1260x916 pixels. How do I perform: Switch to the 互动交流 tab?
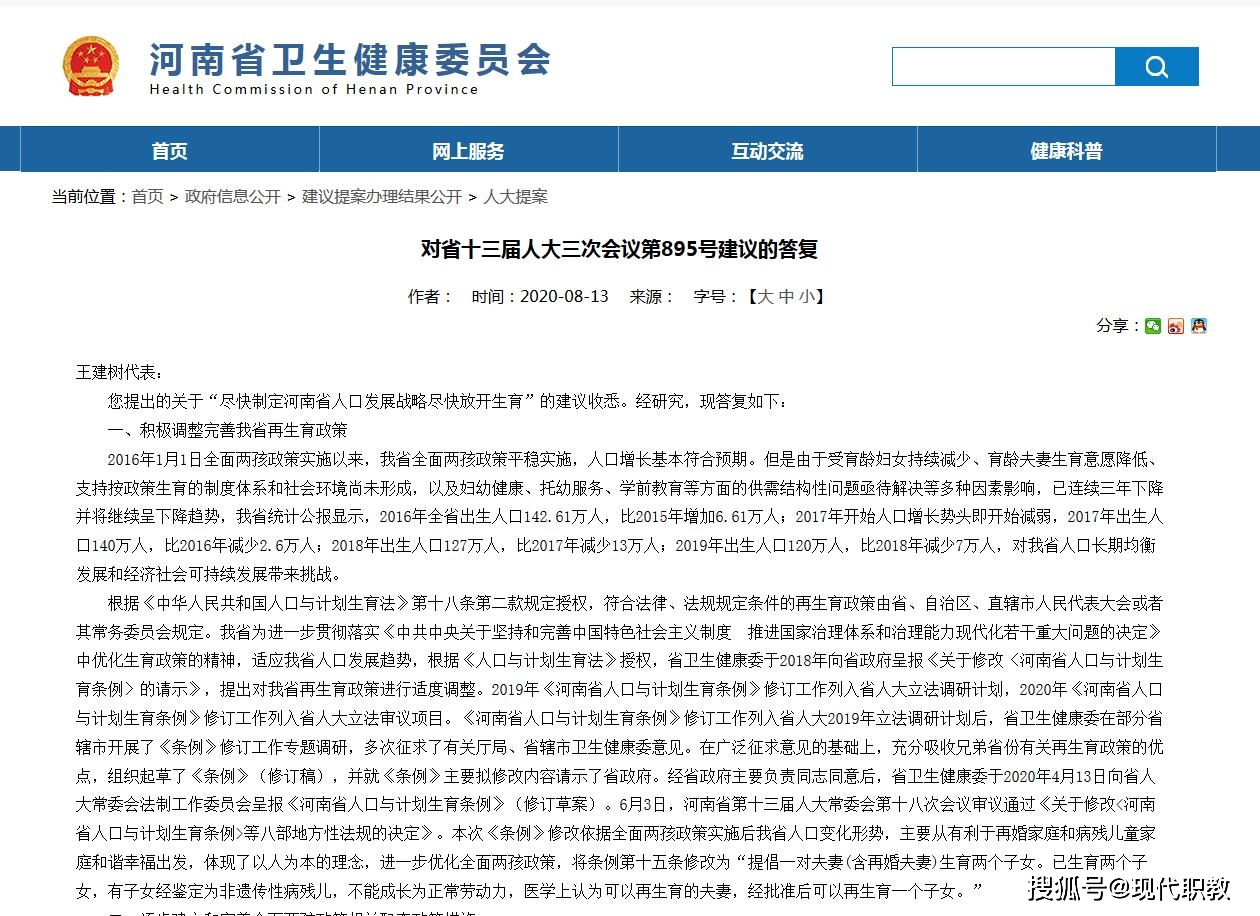(x=766, y=150)
